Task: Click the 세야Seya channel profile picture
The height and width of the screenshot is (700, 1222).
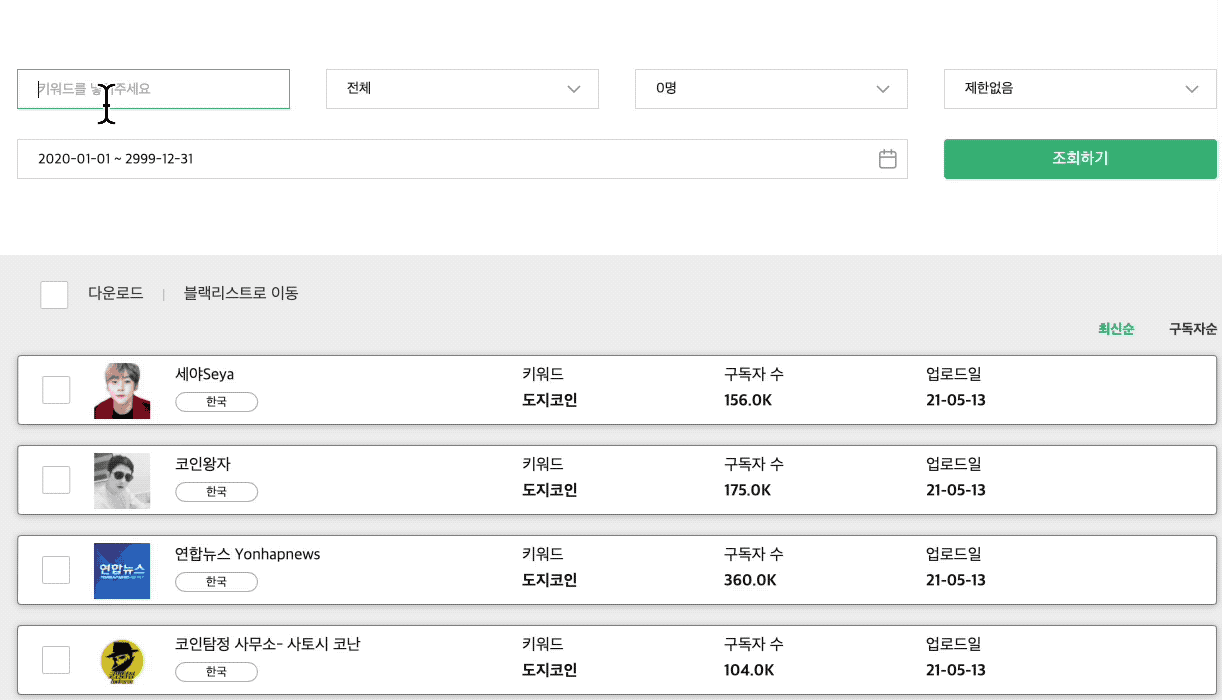Action: point(122,390)
